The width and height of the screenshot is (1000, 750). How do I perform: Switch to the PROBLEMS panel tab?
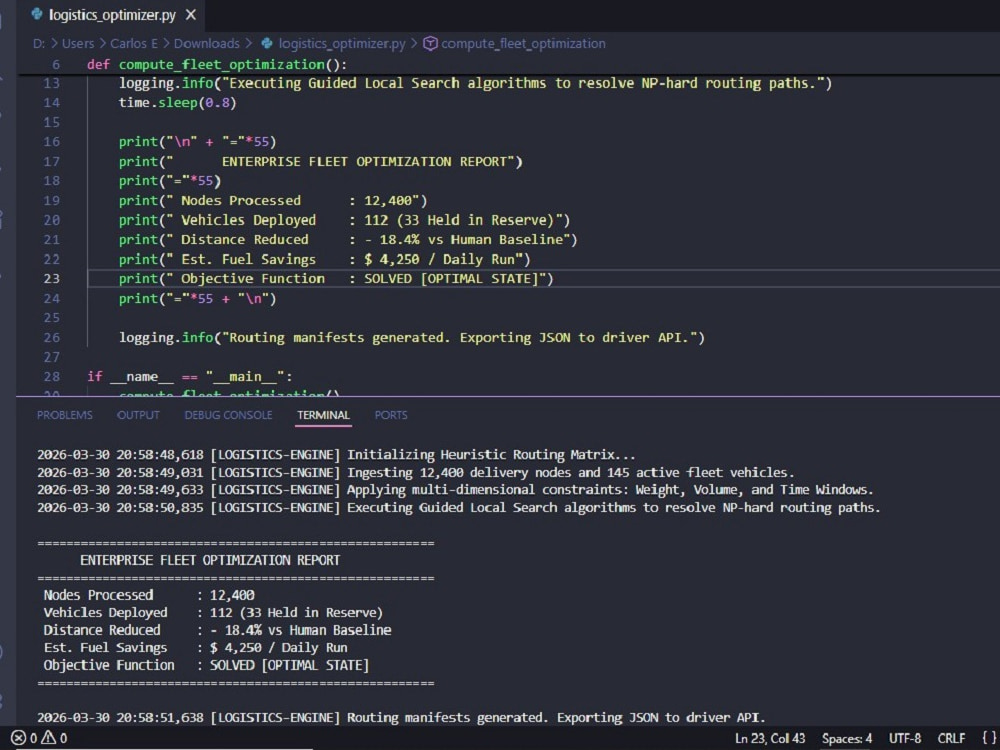point(64,415)
